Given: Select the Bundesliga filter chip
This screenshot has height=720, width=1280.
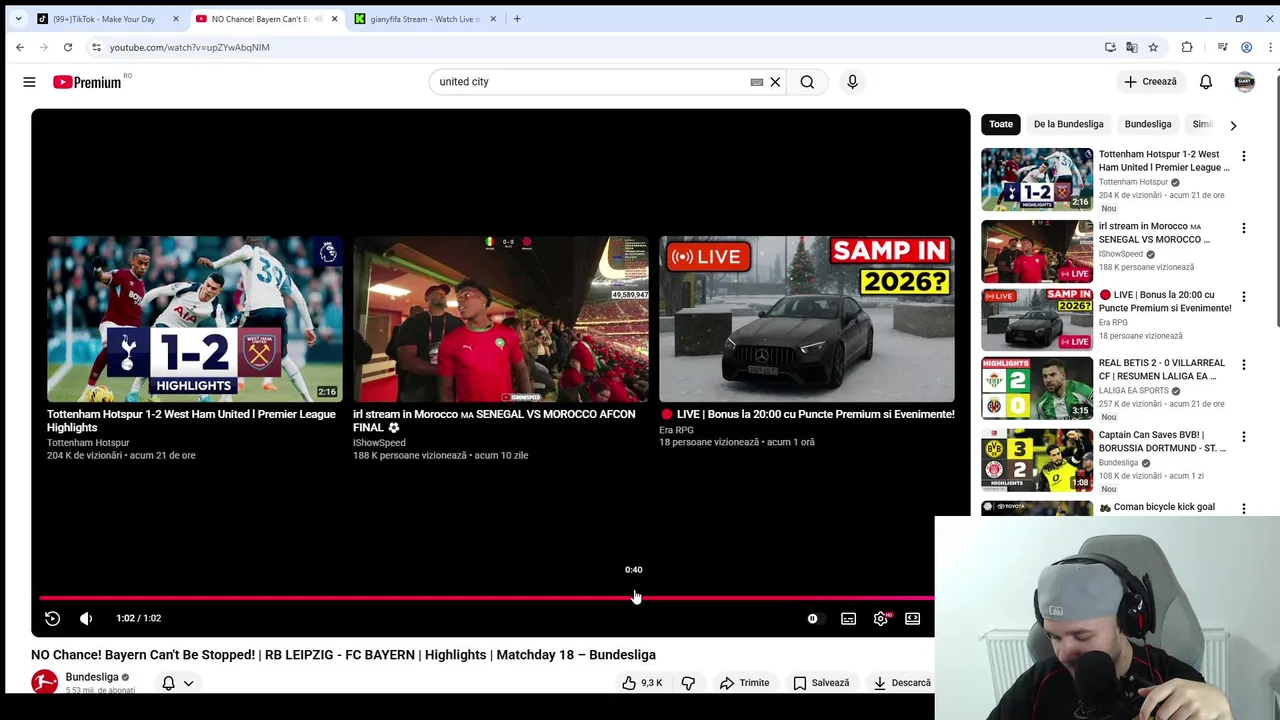Looking at the screenshot, I should click(1148, 124).
